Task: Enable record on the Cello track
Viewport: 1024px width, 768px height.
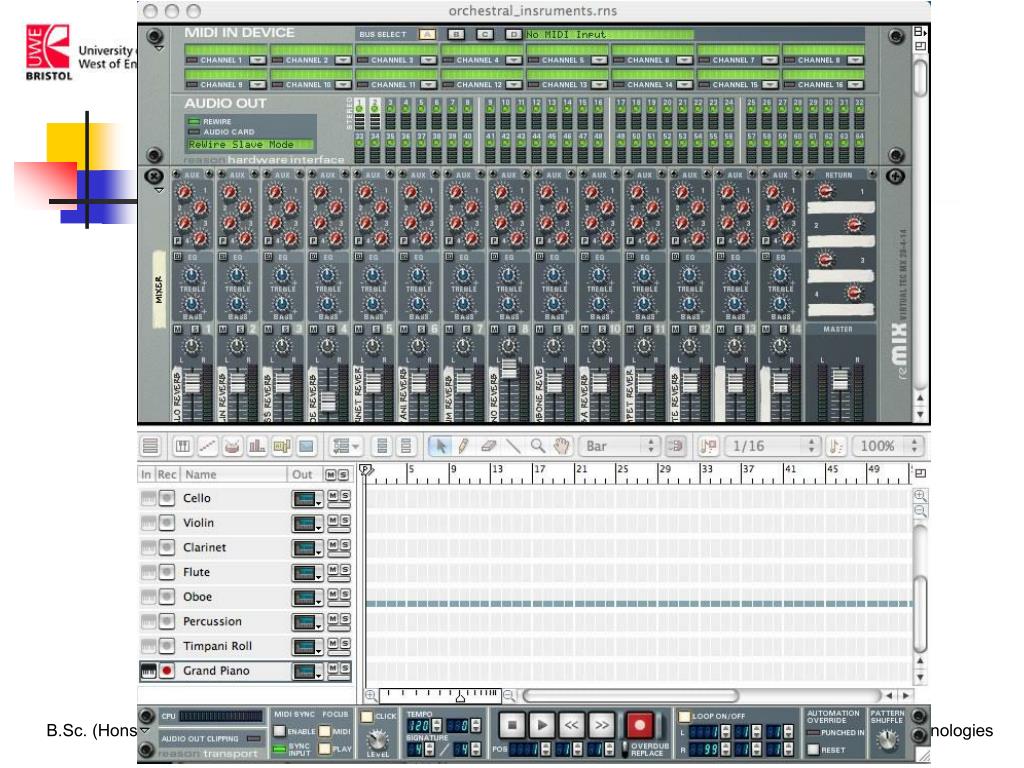Action: [167, 498]
